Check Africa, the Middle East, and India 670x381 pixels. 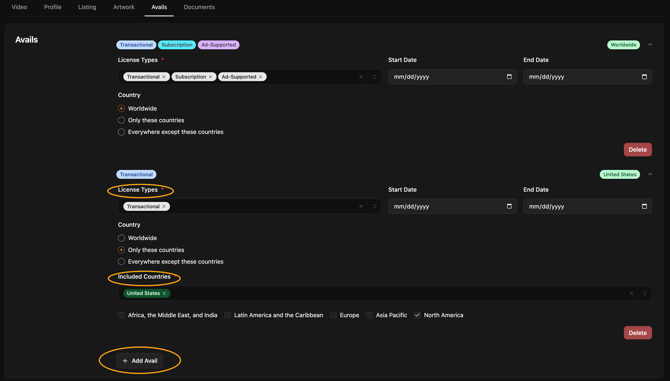[121, 315]
